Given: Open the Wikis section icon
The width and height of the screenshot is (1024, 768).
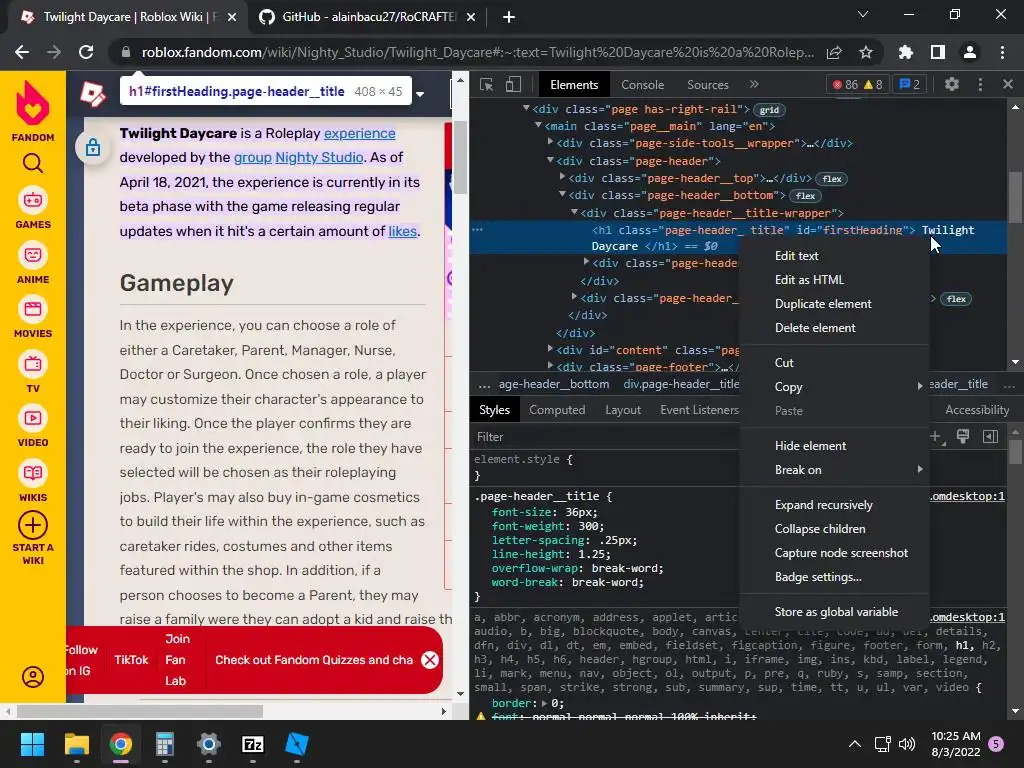Looking at the screenshot, I should point(33,473).
